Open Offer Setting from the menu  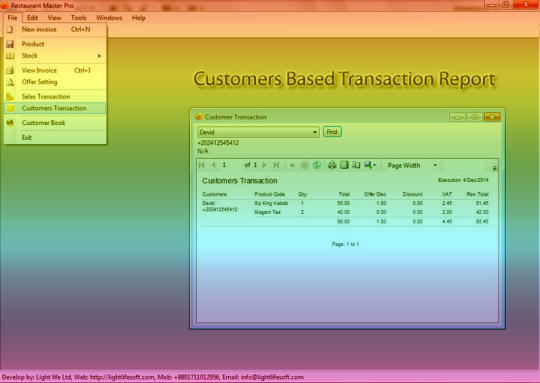[x=55, y=82]
